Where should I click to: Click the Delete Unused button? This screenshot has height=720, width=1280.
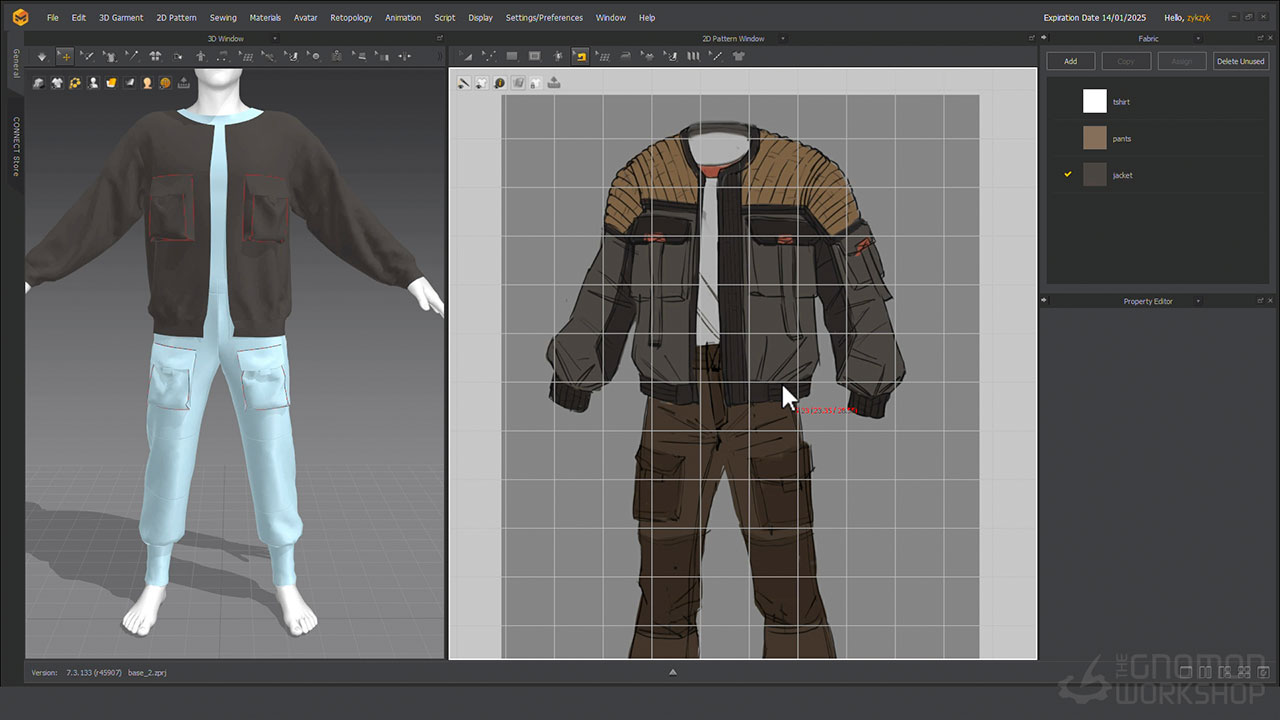1240,61
